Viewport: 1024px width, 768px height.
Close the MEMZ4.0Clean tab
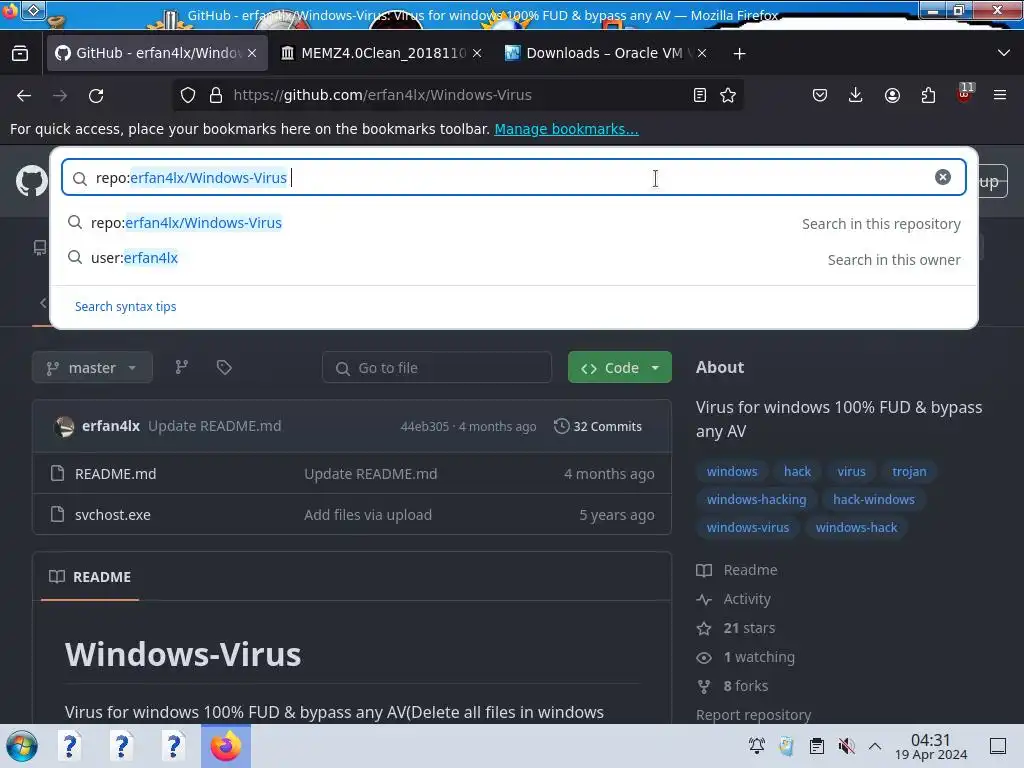(x=477, y=54)
